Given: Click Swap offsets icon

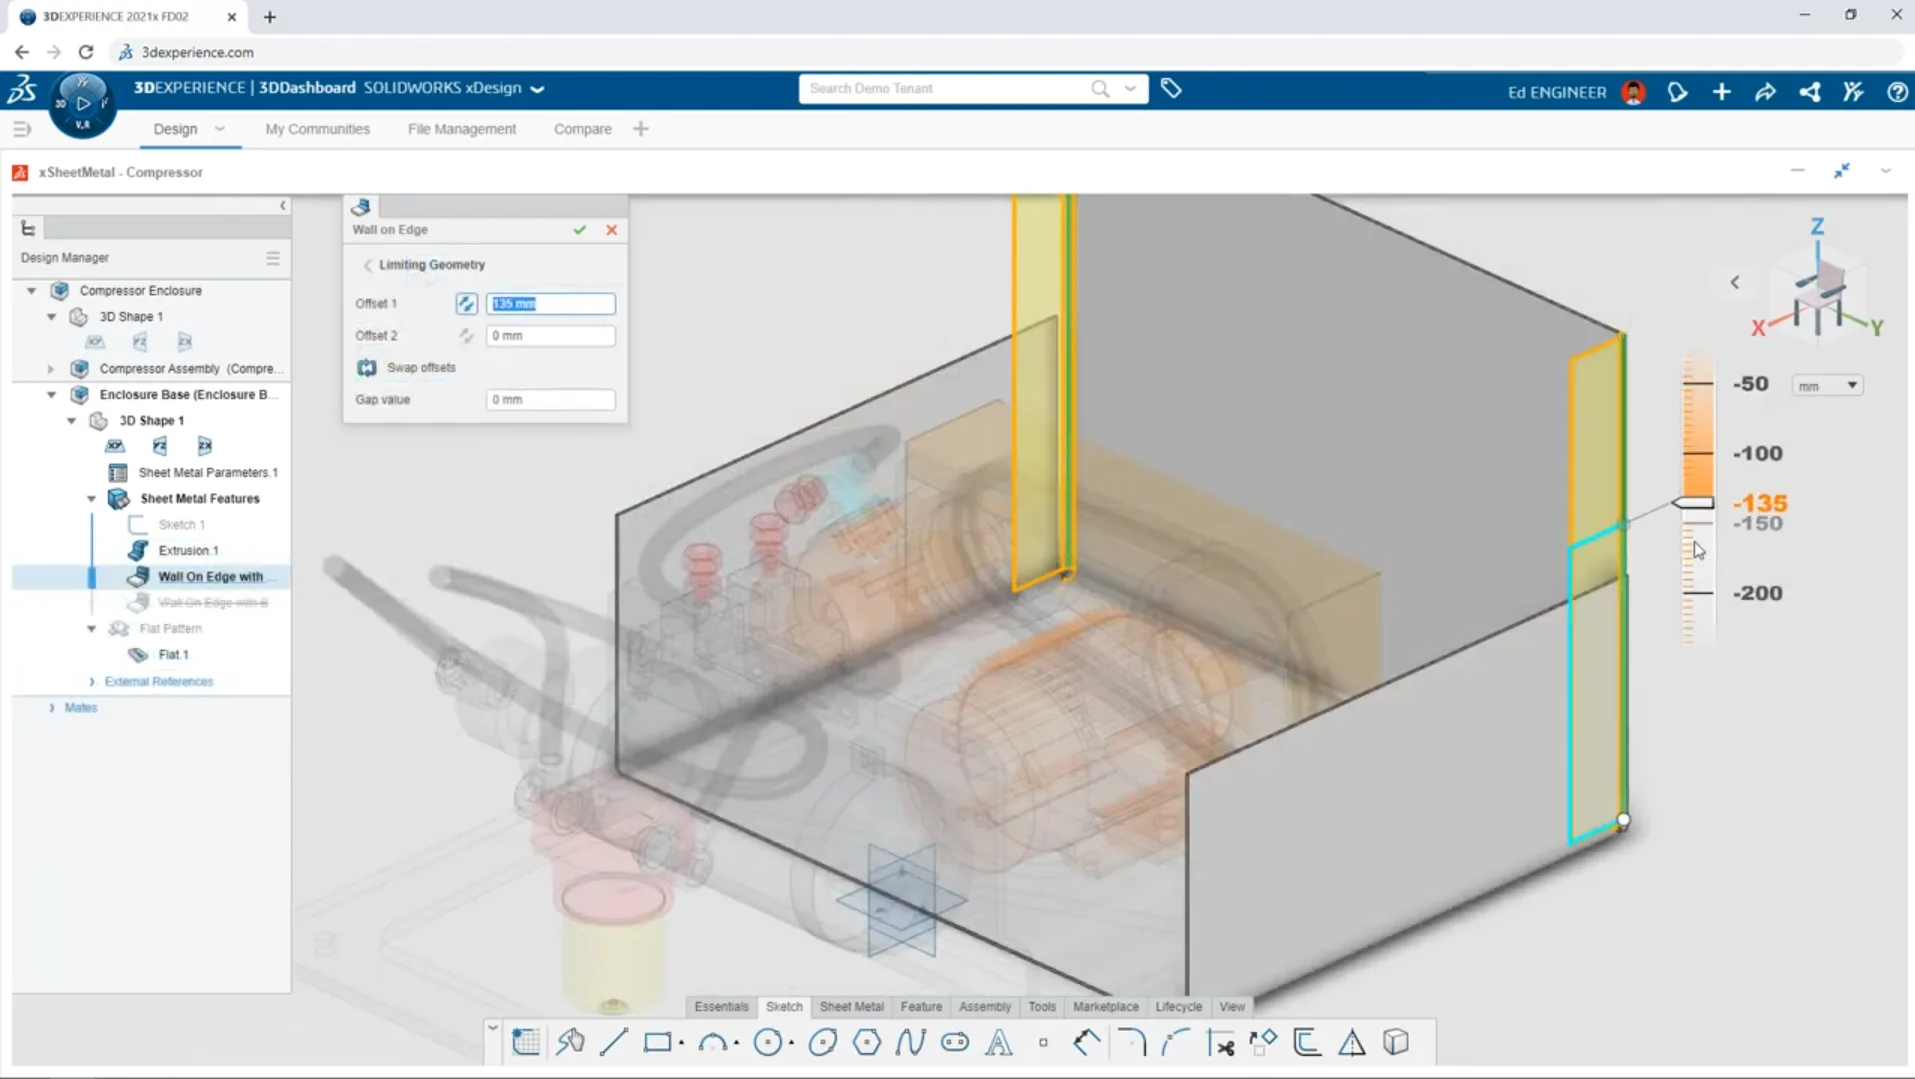Looking at the screenshot, I should point(367,368).
